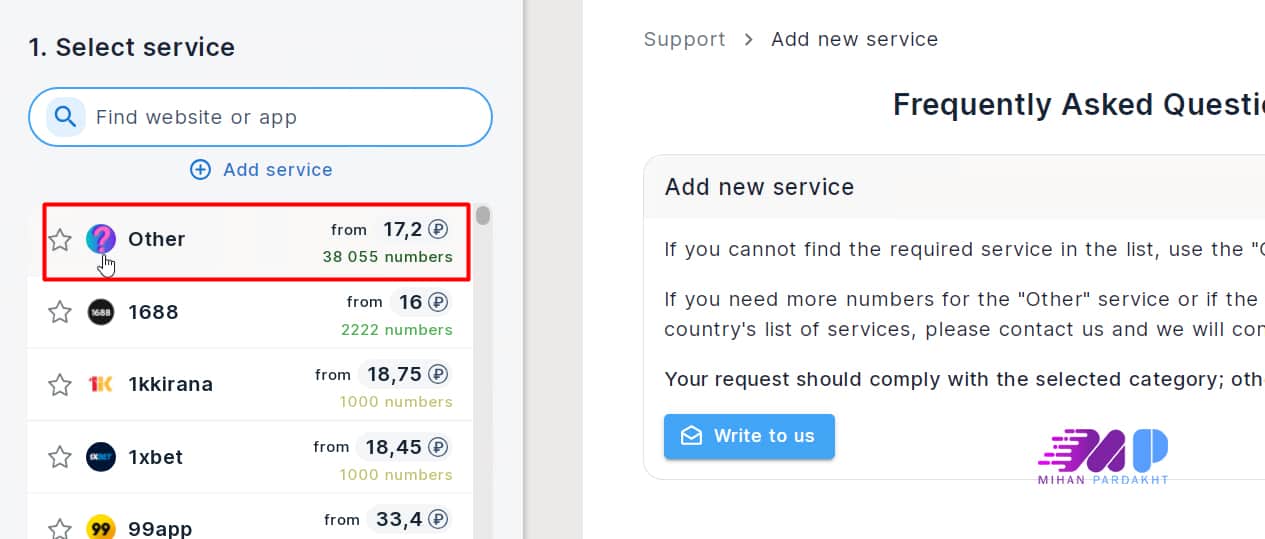Mark 1xbet as favorite using star
The width and height of the screenshot is (1265, 539).
tap(60, 457)
